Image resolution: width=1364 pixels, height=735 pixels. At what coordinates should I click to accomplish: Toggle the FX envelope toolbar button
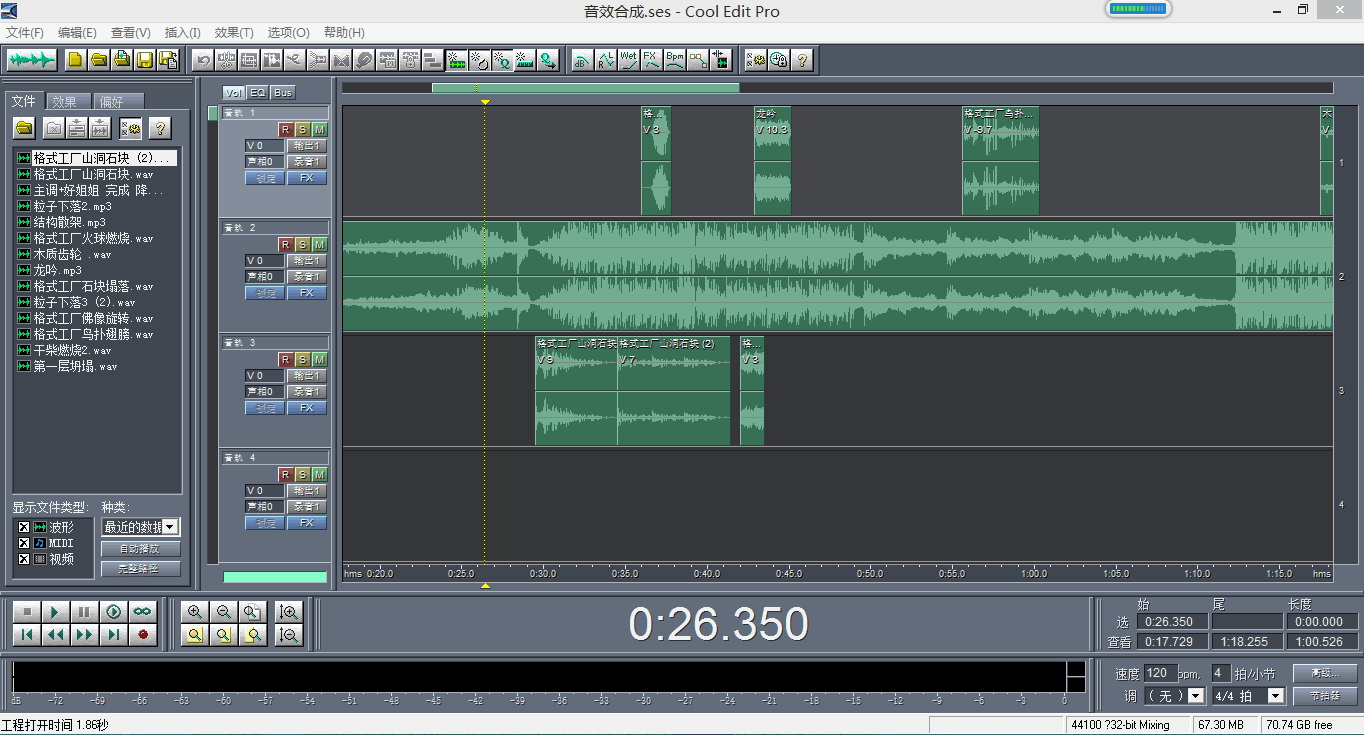[x=651, y=60]
